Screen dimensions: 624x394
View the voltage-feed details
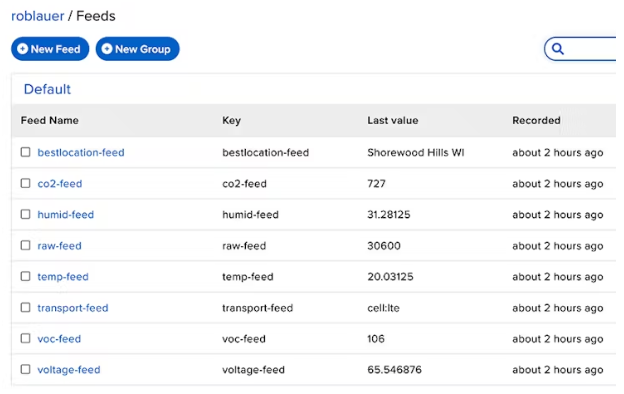tap(69, 370)
